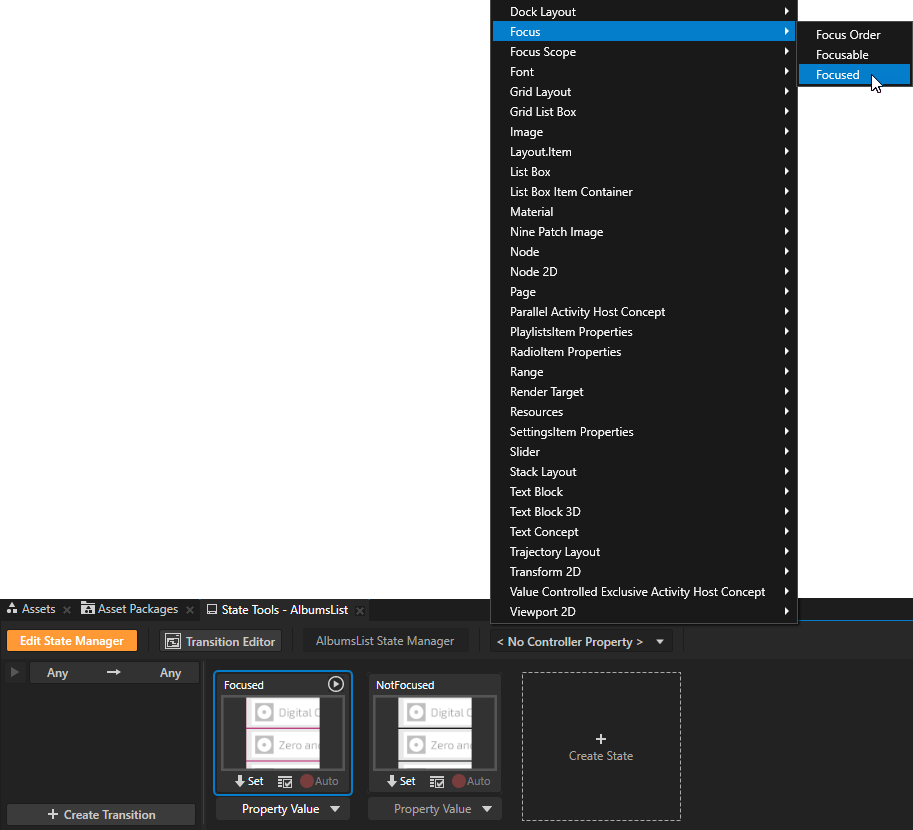The height and width of the screenshot is (830, 913).
Task: Click the Create State placeholder
Action: tap(601, 746)
